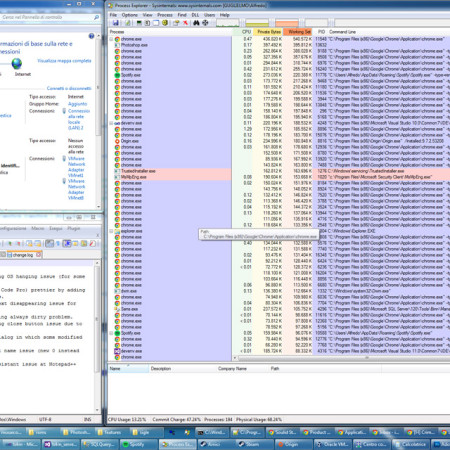Click the CPU Usage status bar entry
The image size is (450, 450).
[x=127, y=419]
